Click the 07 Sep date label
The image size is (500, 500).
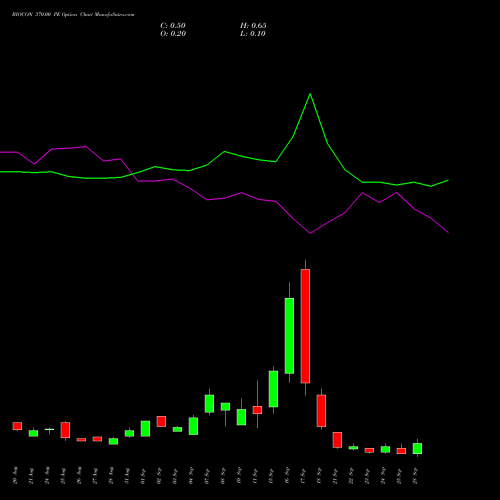[207, 475]
